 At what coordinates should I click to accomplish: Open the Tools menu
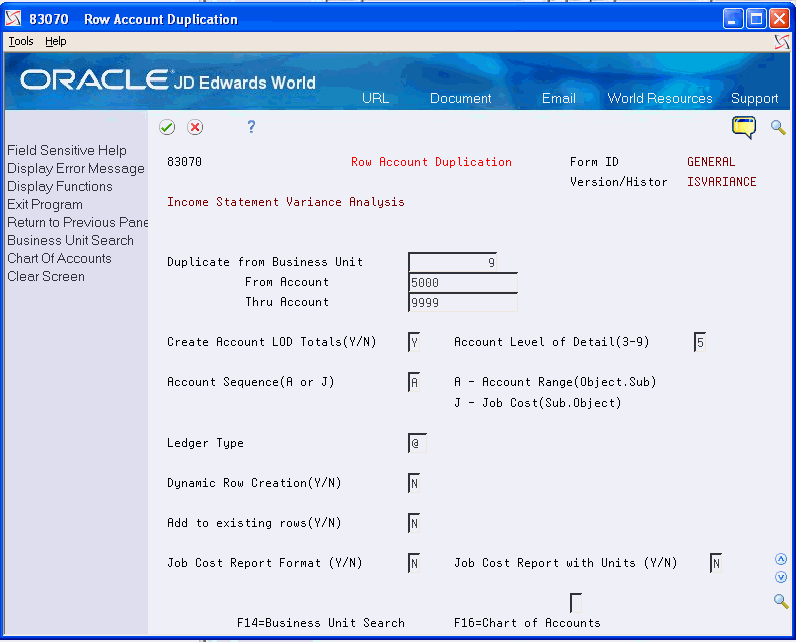tap(21, 41)
